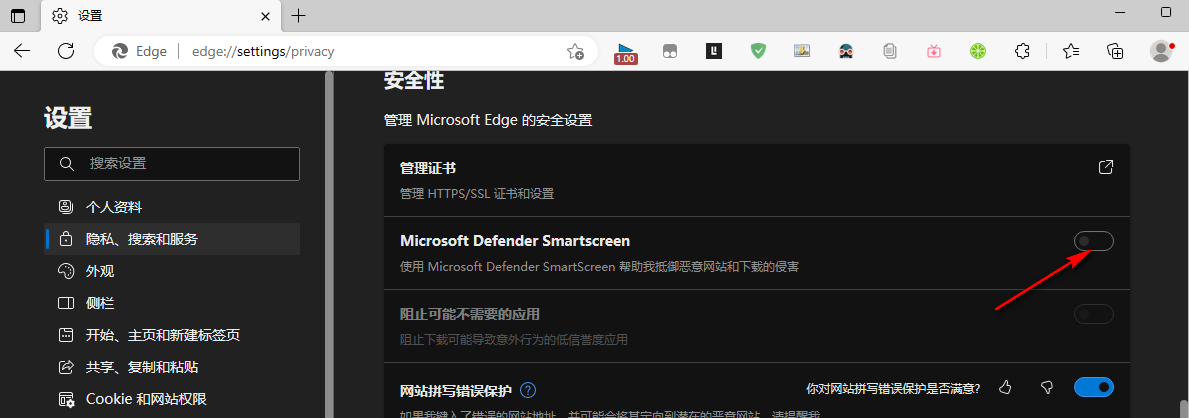Open the Favorites list
The image size is (1189, 418).
(1071, 51)
